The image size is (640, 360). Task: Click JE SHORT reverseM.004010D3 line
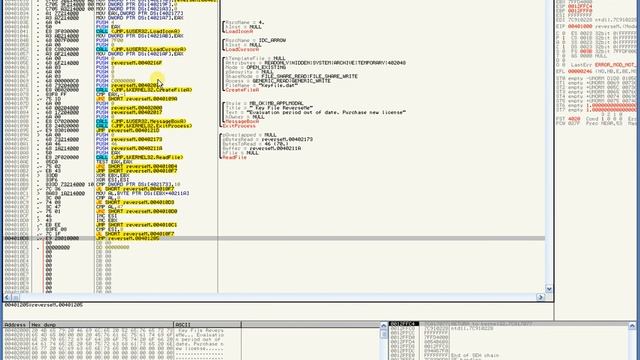point(135,202)
